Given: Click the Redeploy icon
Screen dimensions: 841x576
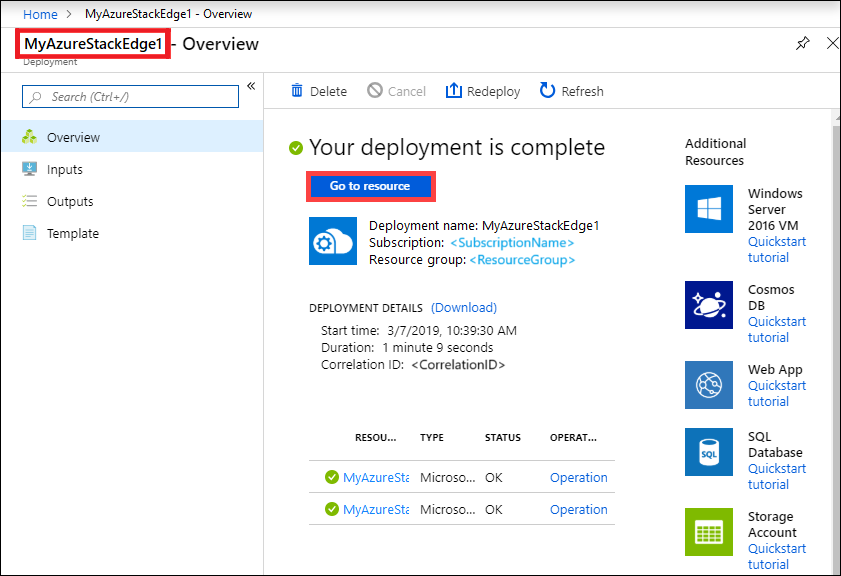Looking at the screenshot, I should [455, 91].
